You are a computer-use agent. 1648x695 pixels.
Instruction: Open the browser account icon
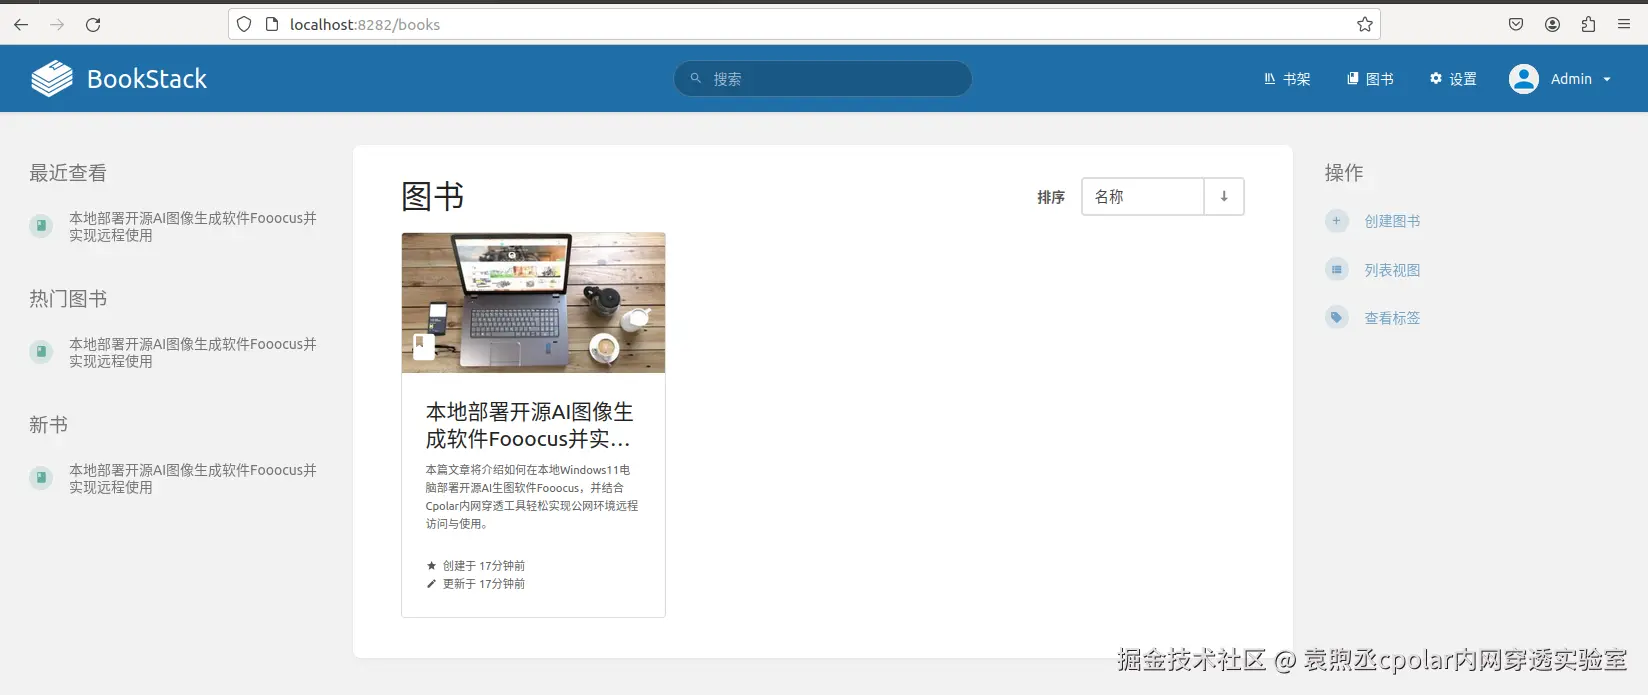[1552, 24]
